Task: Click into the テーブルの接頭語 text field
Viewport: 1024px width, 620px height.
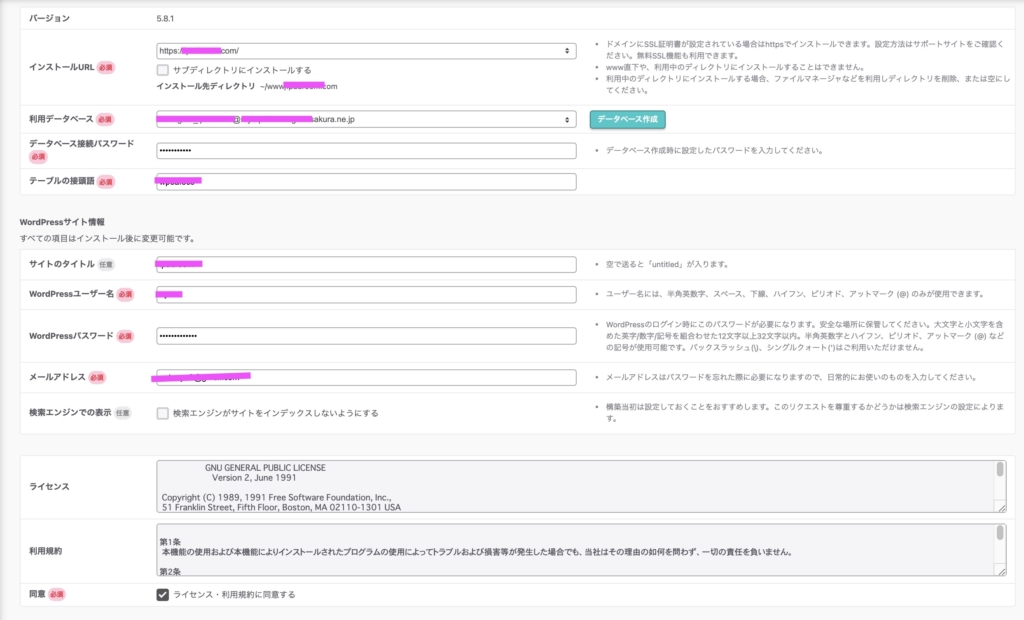Action: (366, 182)
